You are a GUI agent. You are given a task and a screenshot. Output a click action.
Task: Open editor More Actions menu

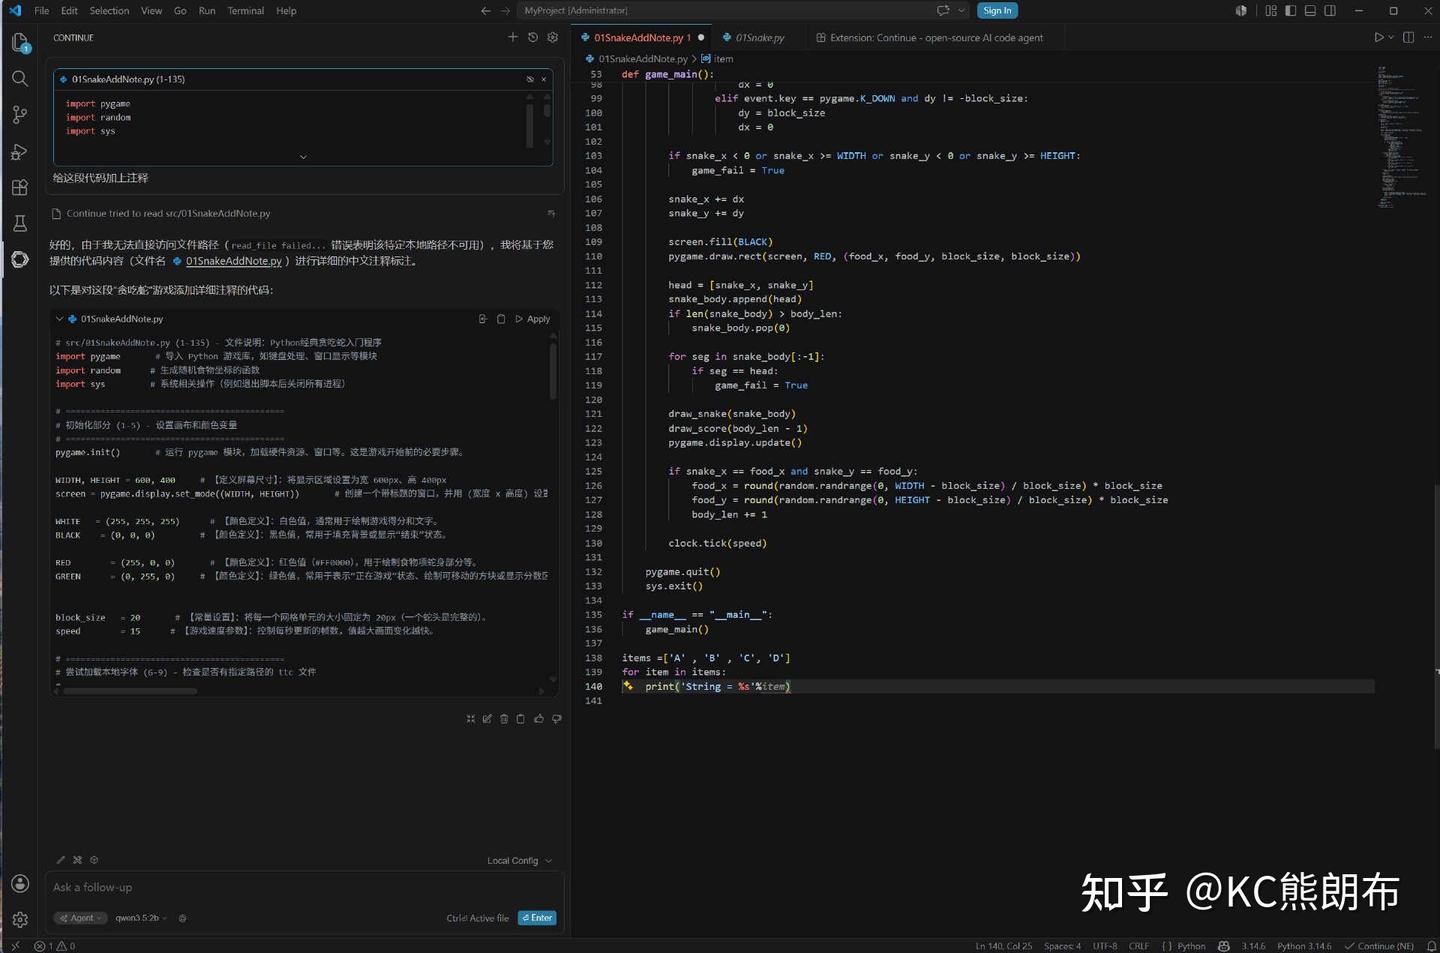[x=1428, y=38]
